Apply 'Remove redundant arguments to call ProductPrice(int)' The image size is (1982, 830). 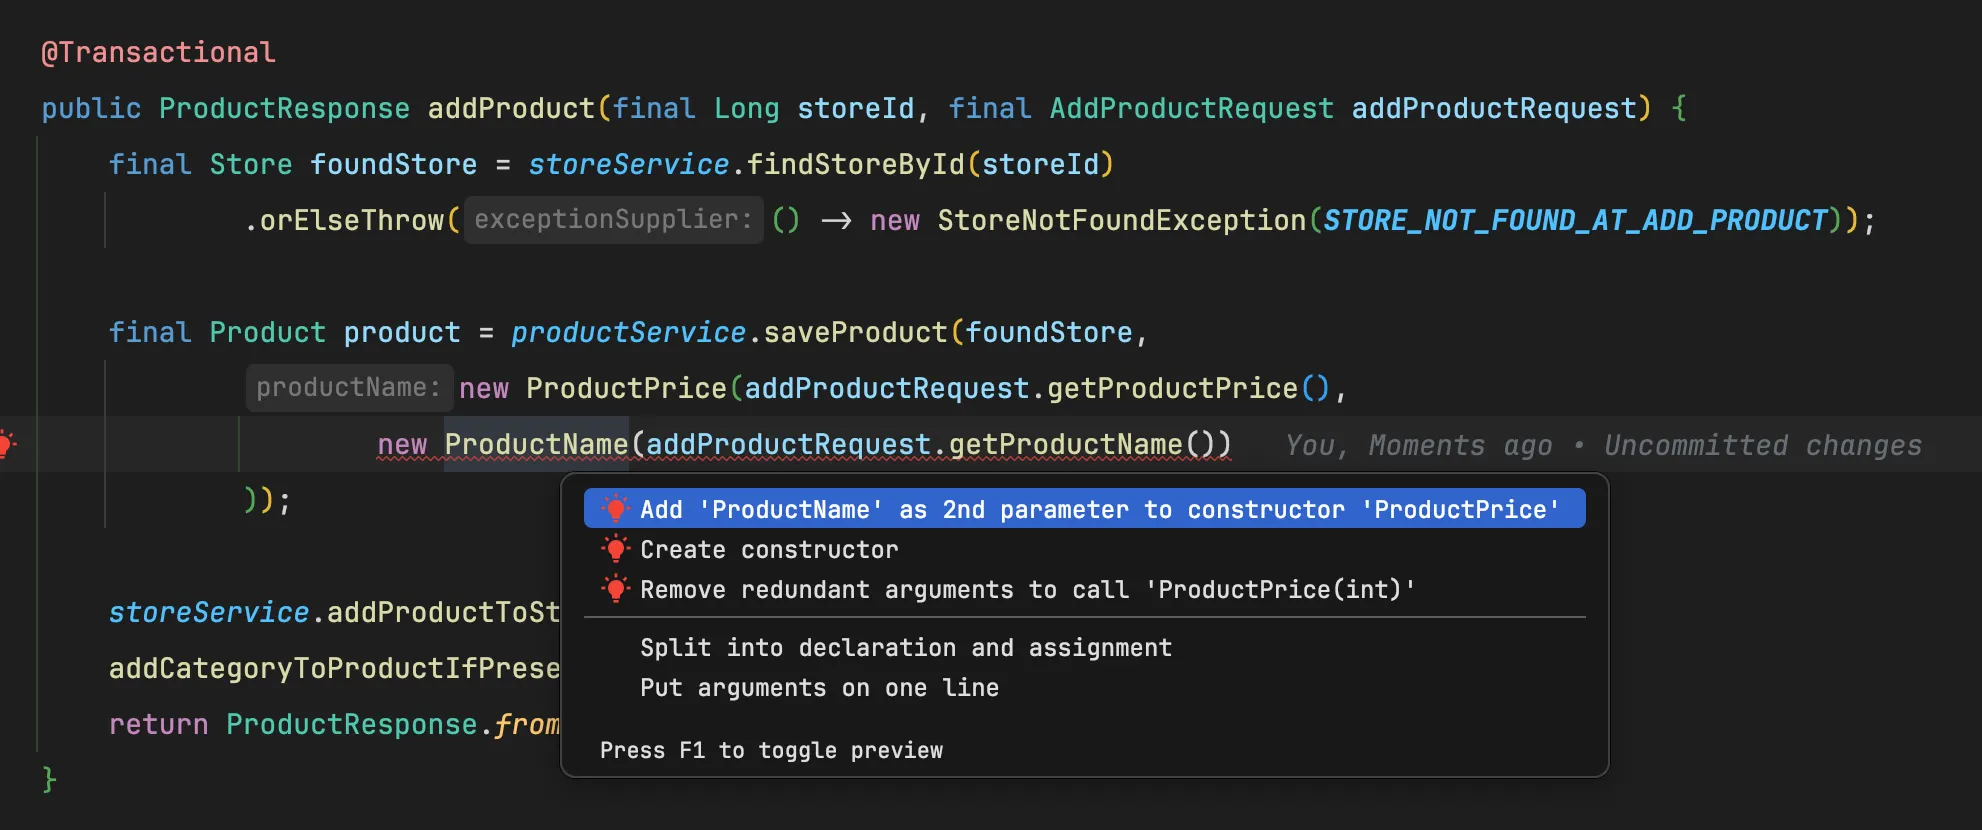click(x=1027, y=589)
